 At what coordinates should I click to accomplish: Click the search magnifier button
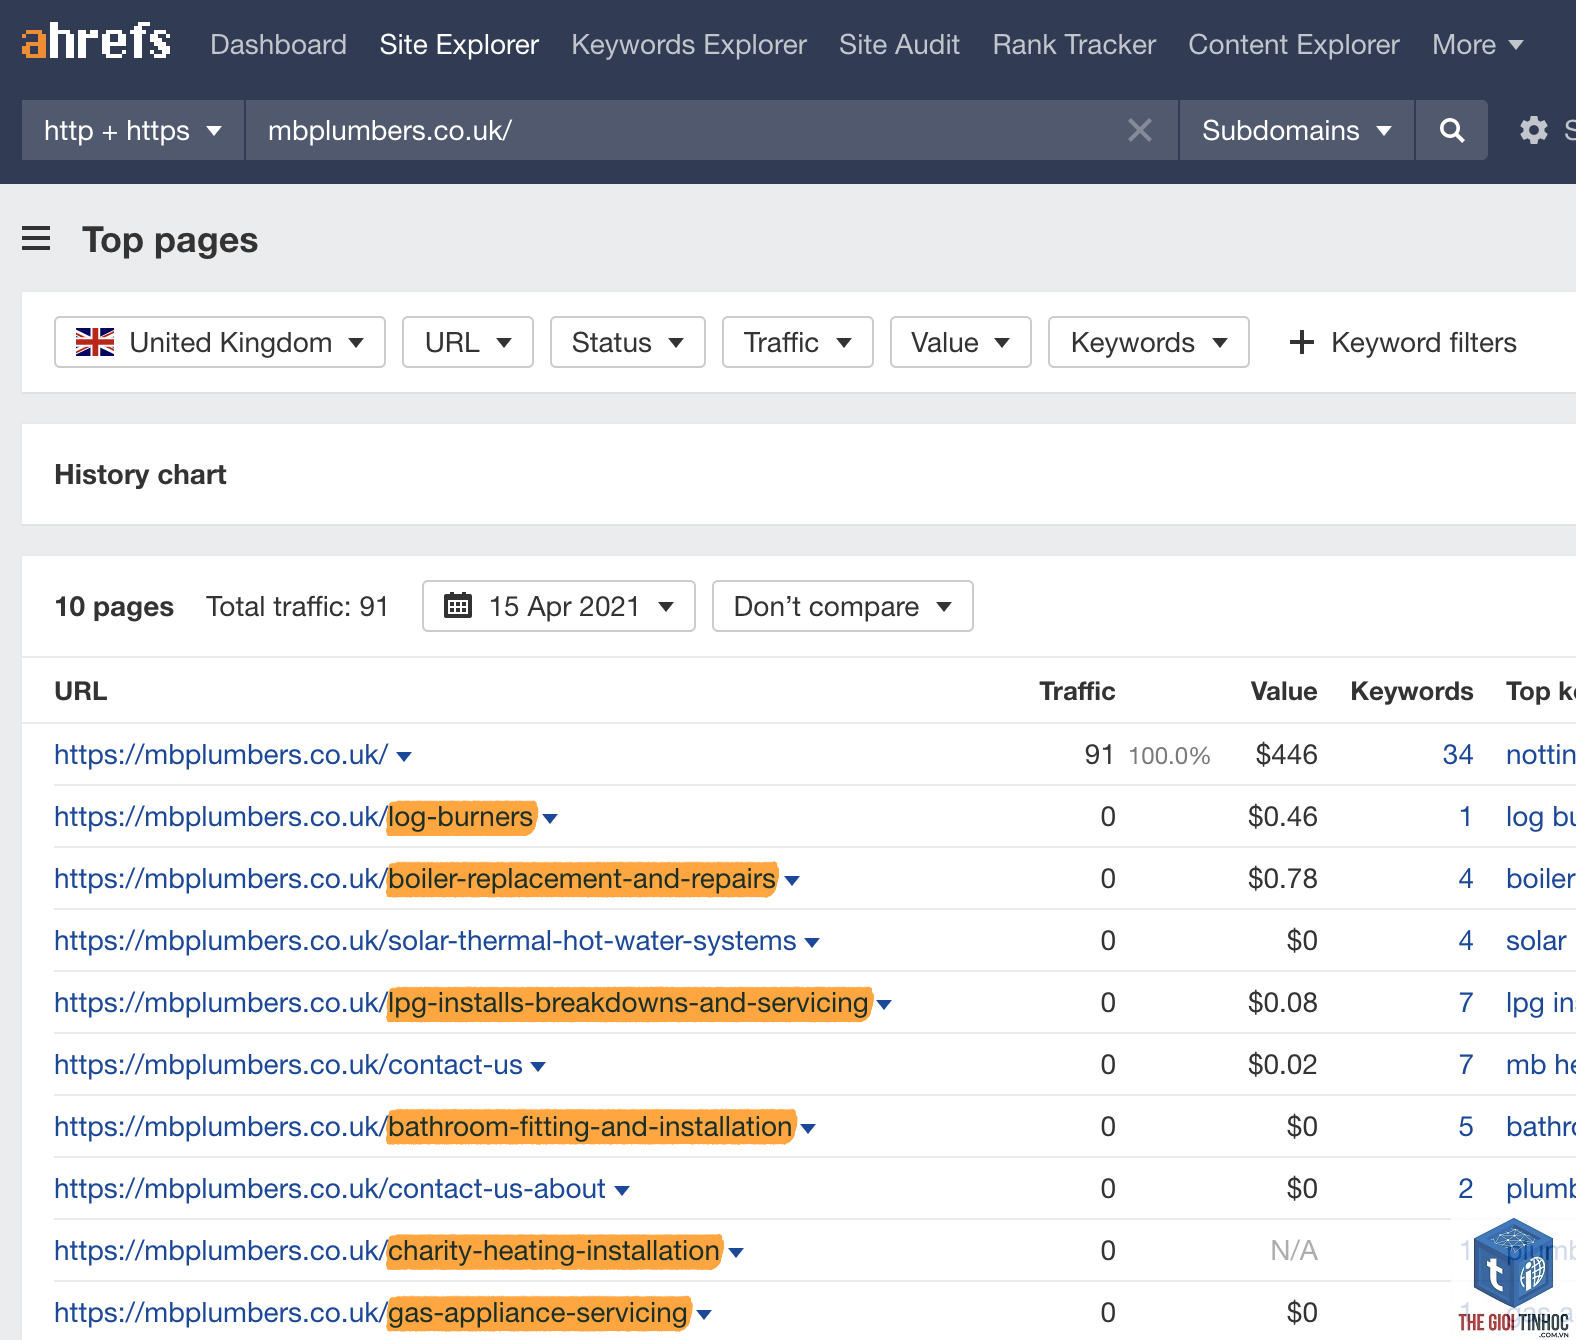pos(1451,130)
